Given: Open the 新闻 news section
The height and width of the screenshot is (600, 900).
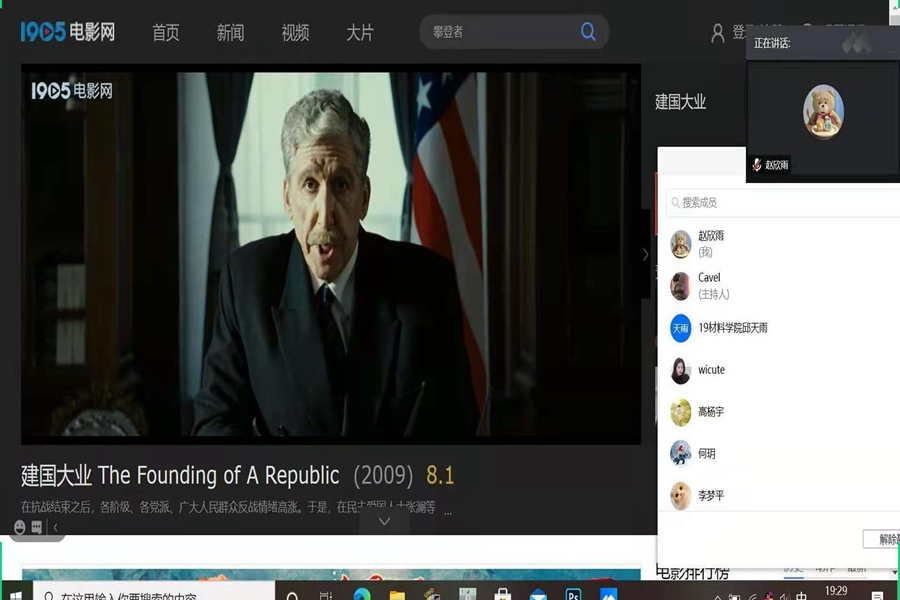Looking at the screenshot, I should (x=230, y=33).
